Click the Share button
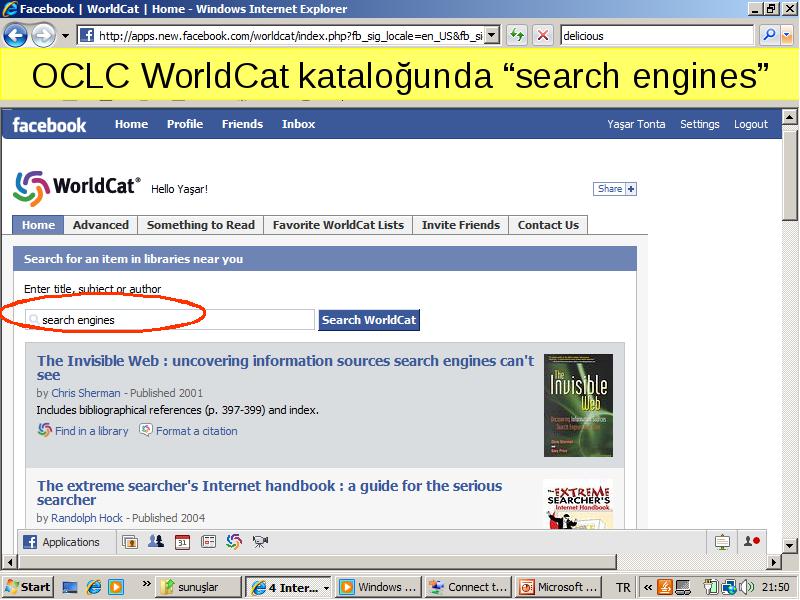 615,189
